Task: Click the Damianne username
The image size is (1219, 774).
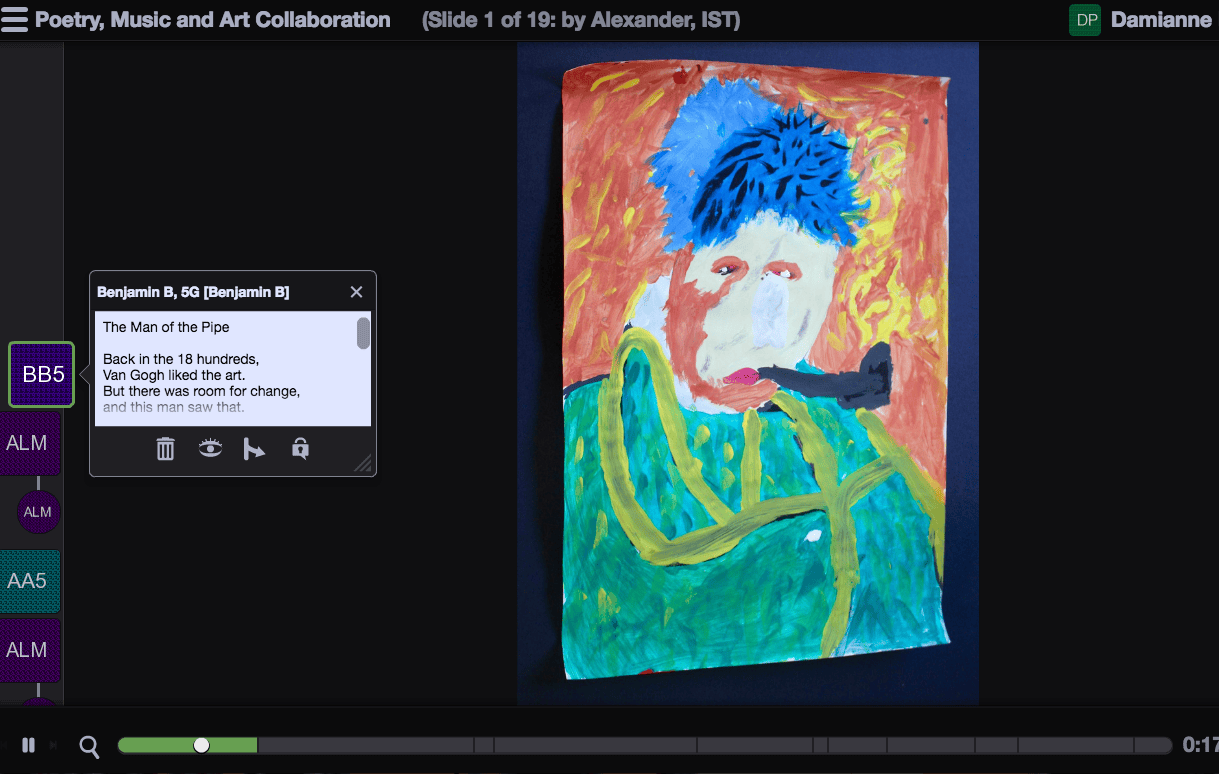Action: pyautogui.click(x=1161, y=20)
